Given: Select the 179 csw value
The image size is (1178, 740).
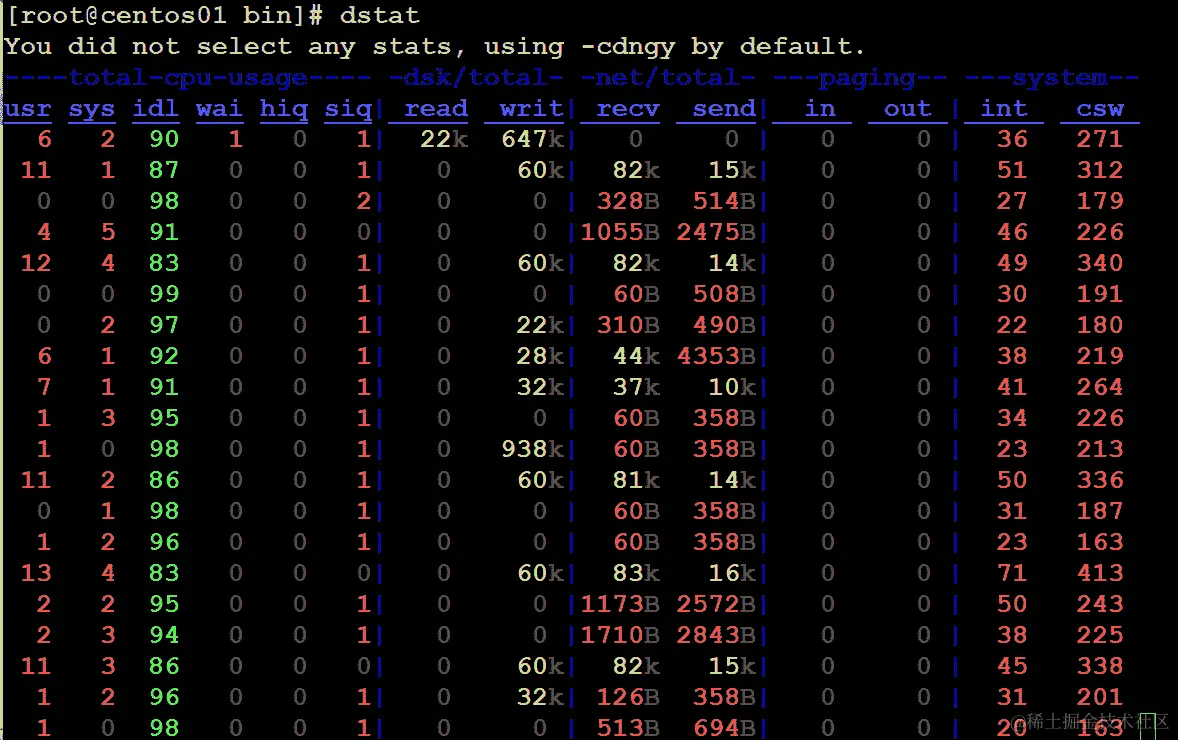Looking at the screenshot, I should (x=1100, y=201).
